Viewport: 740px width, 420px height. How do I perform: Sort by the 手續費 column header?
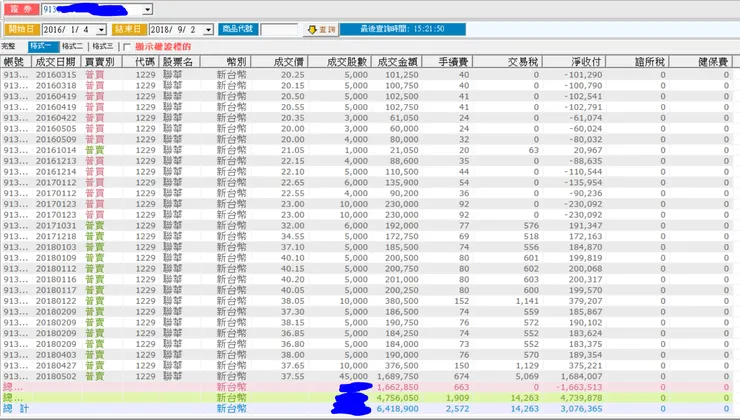coord(447,61)
